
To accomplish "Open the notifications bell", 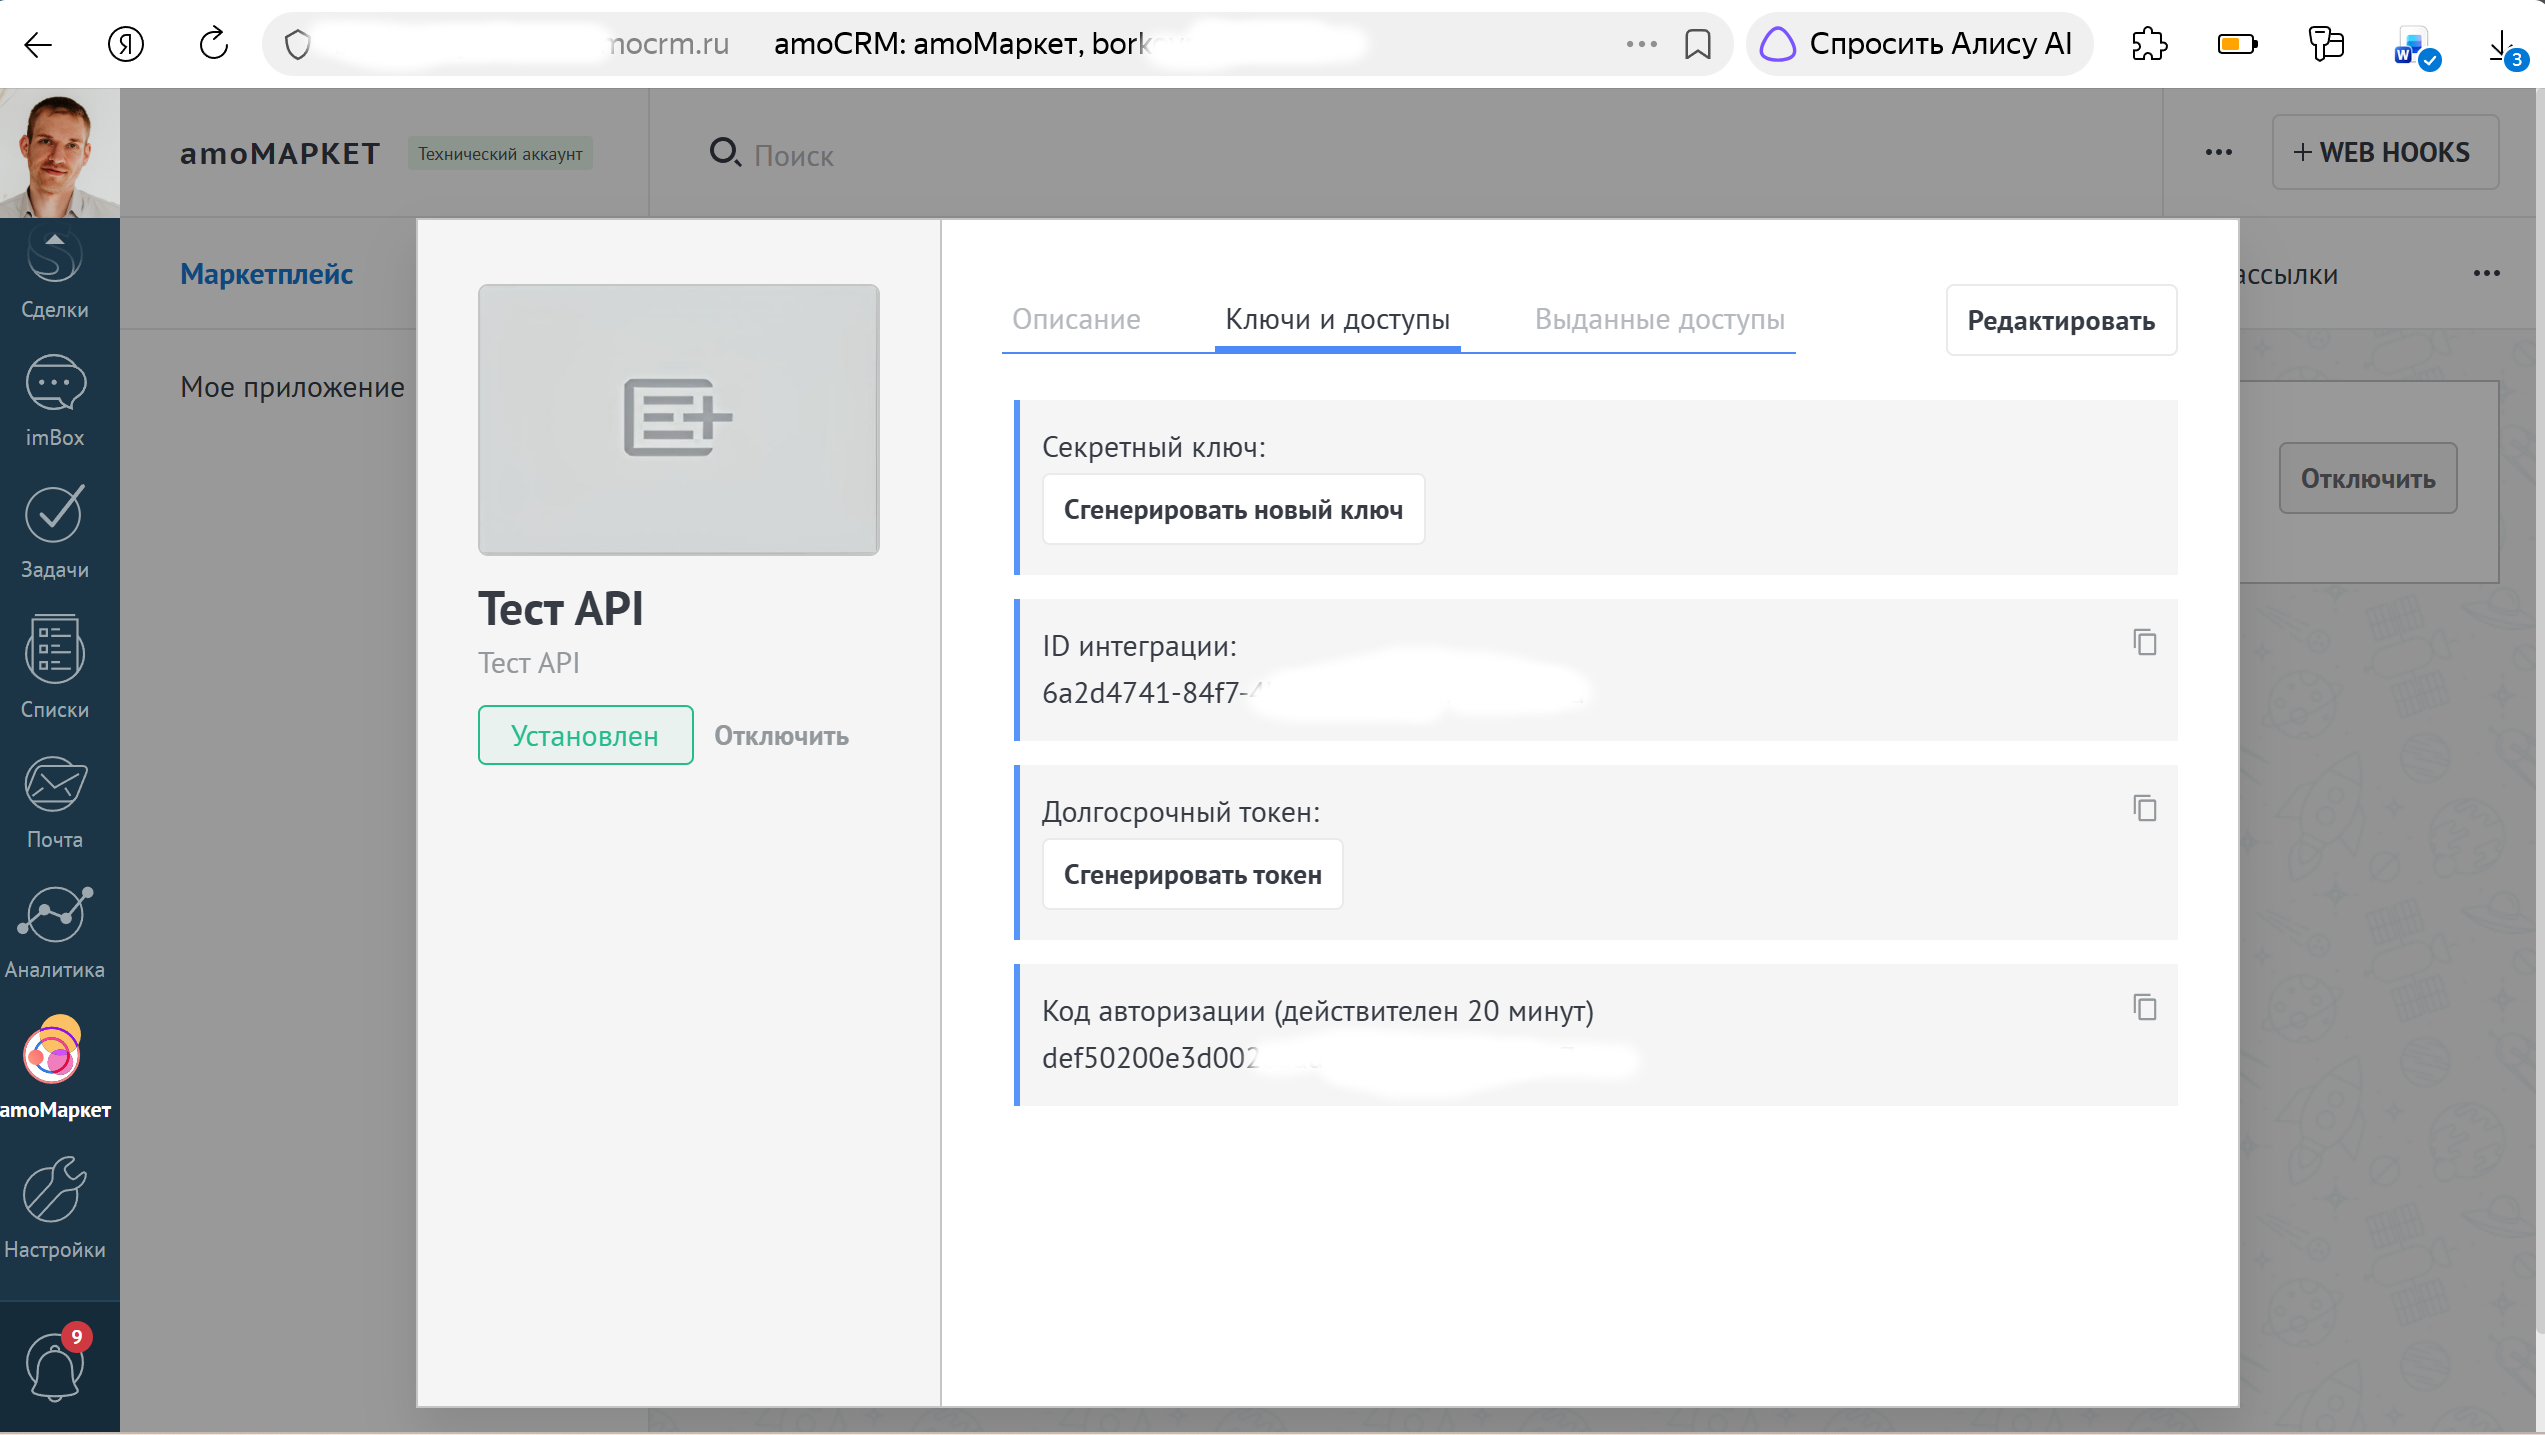I will 56,1364.
